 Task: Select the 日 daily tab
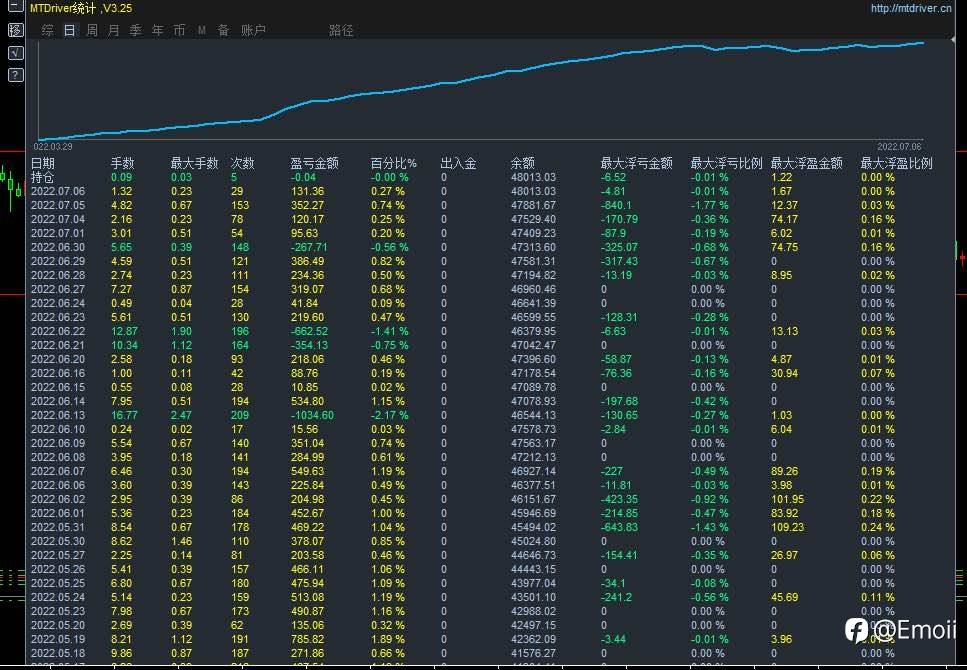click(70, 30)
